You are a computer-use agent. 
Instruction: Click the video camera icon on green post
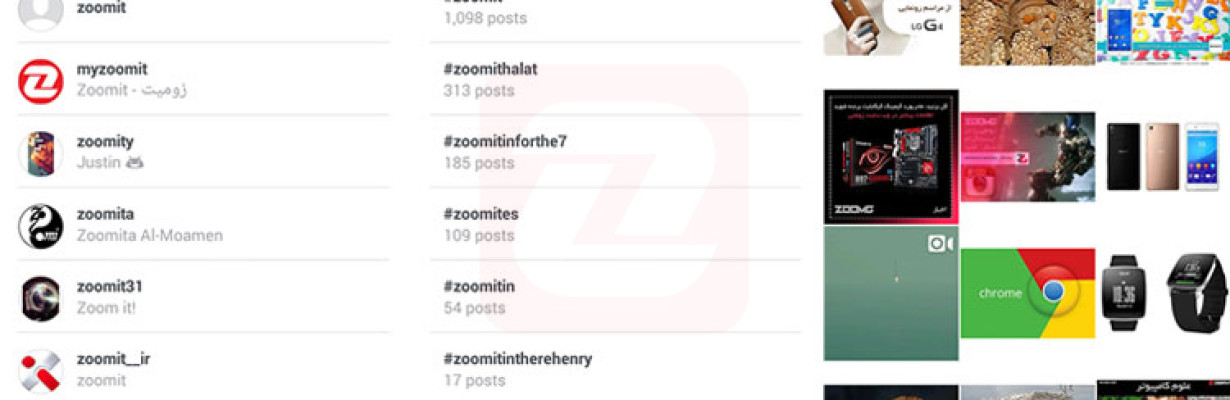[939, 244]
